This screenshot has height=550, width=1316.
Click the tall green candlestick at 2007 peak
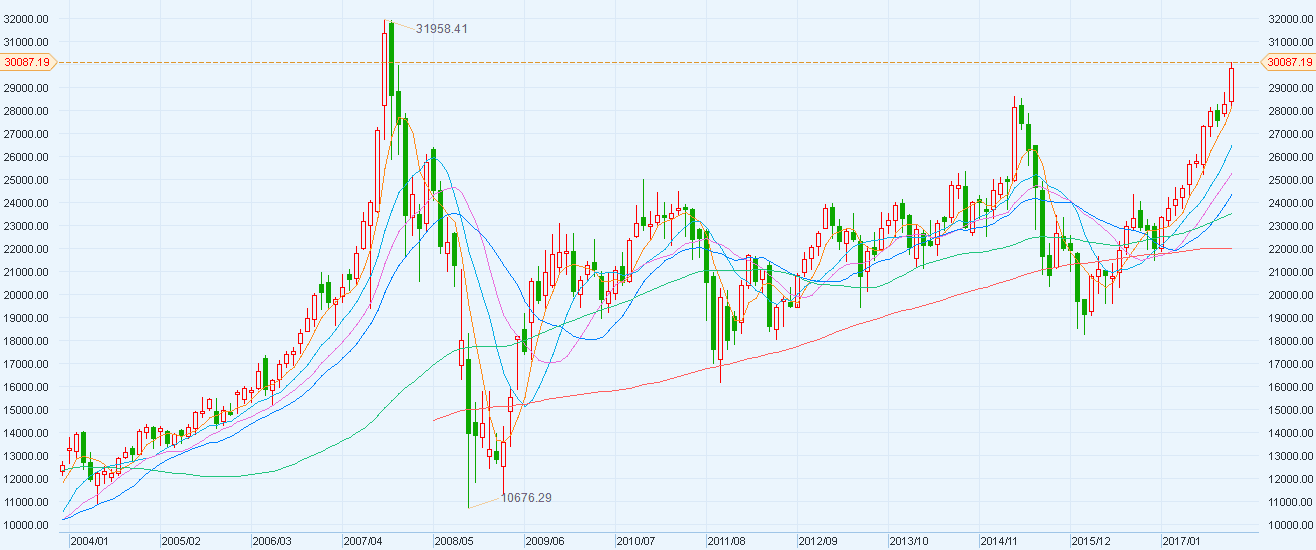[x=391, y=60]
